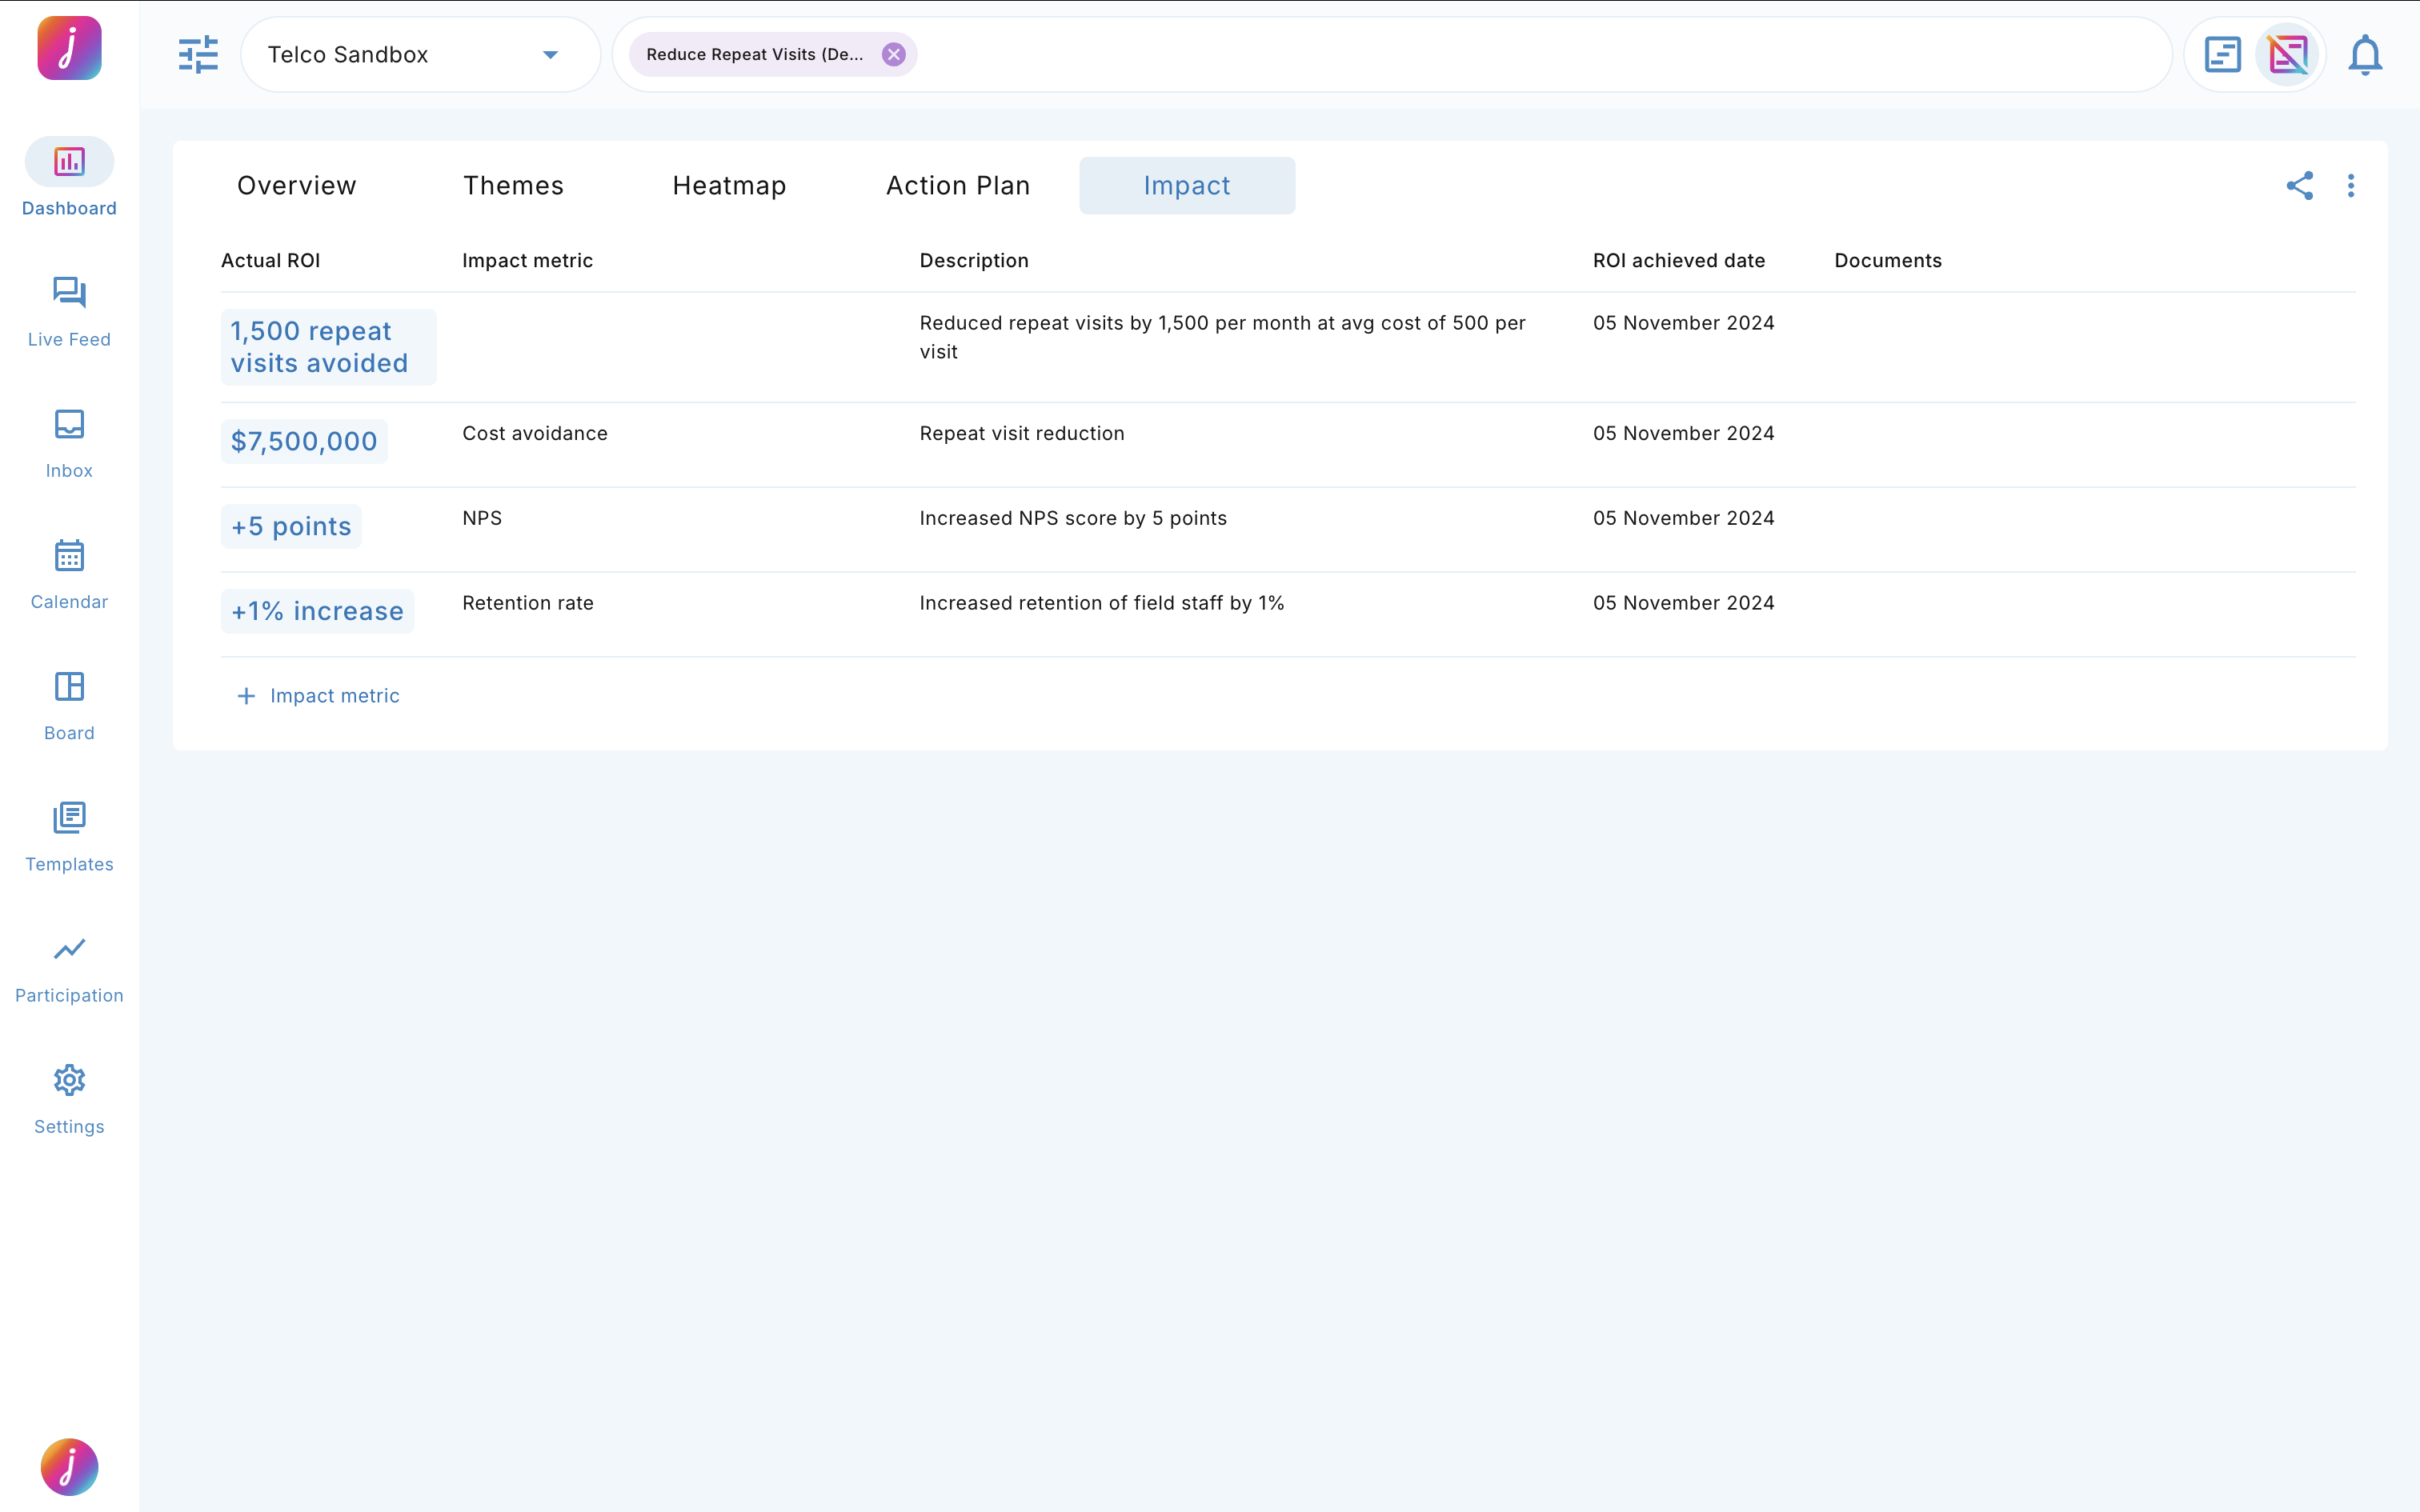Toggle the notes view icon in the top bar

click(2222, 55)
